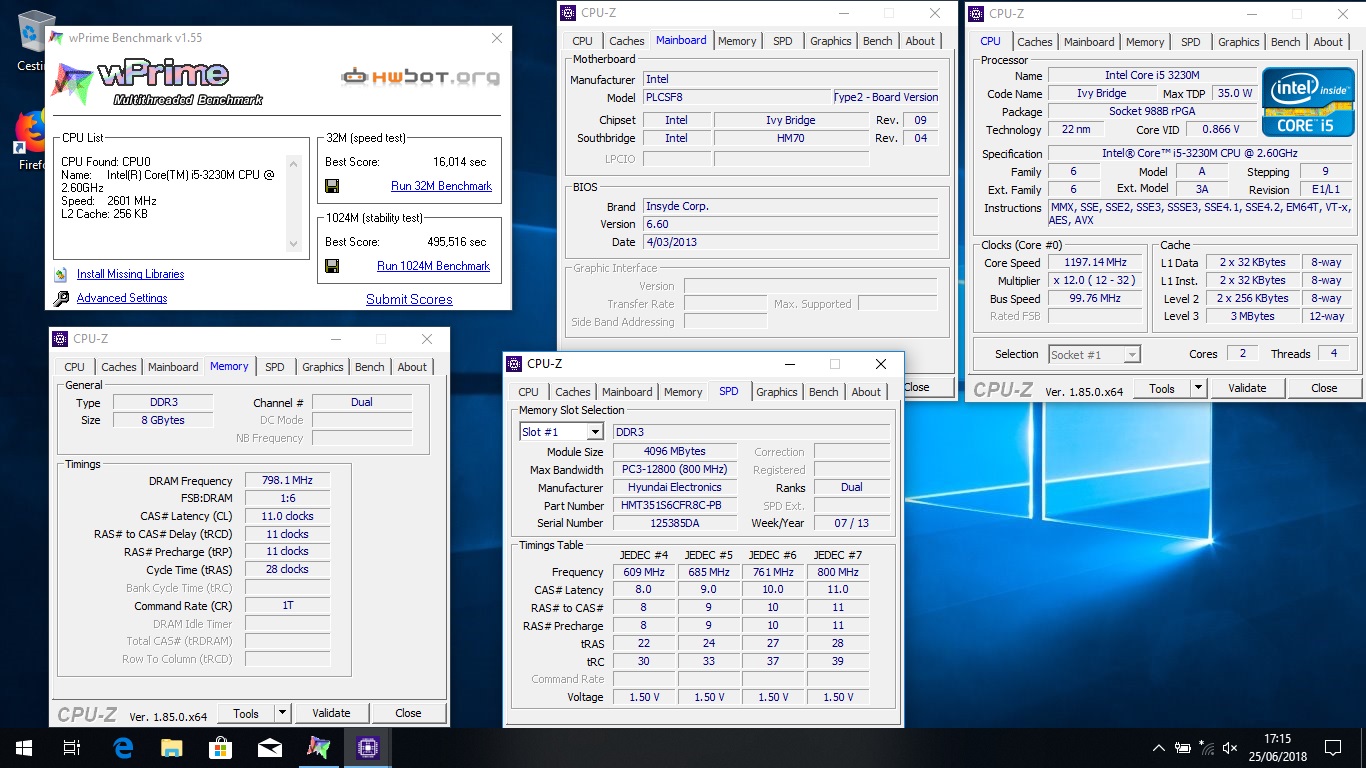Screen dimensions: 1366x768
Task: Click the HWBOT.org logo in wPrime
Action: tap(420, 77)
